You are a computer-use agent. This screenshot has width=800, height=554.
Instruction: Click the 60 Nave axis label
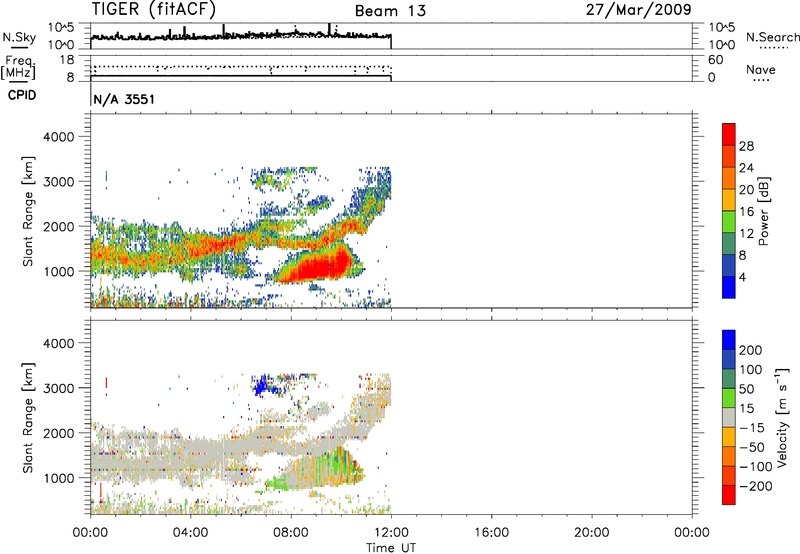(x=715, y=60)
